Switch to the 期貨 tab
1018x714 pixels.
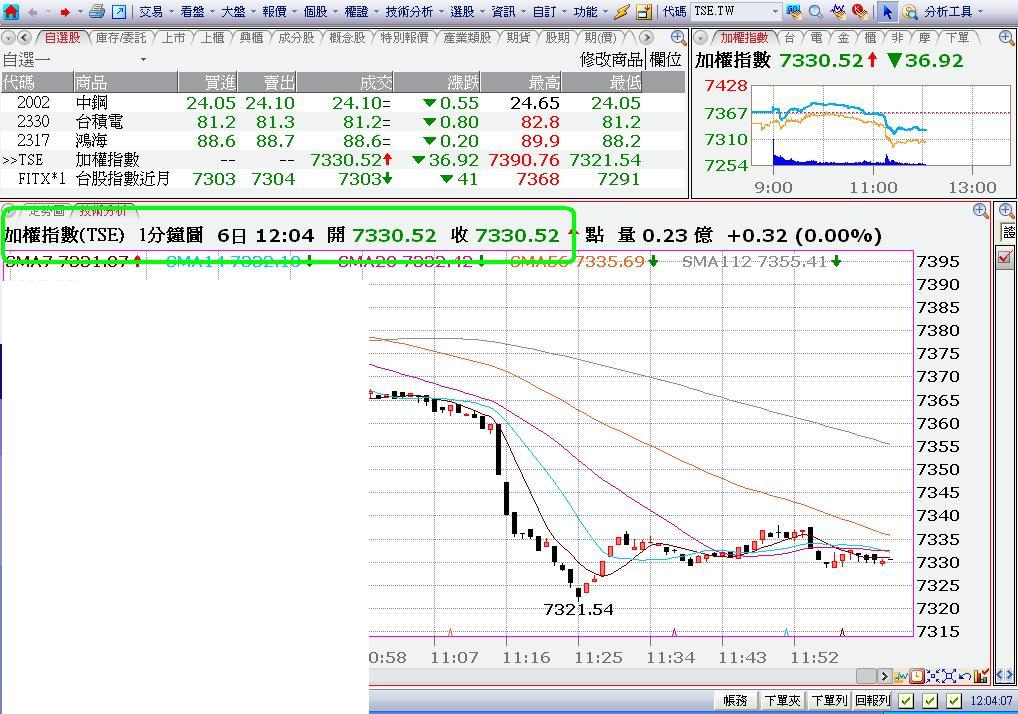point(518,38)
